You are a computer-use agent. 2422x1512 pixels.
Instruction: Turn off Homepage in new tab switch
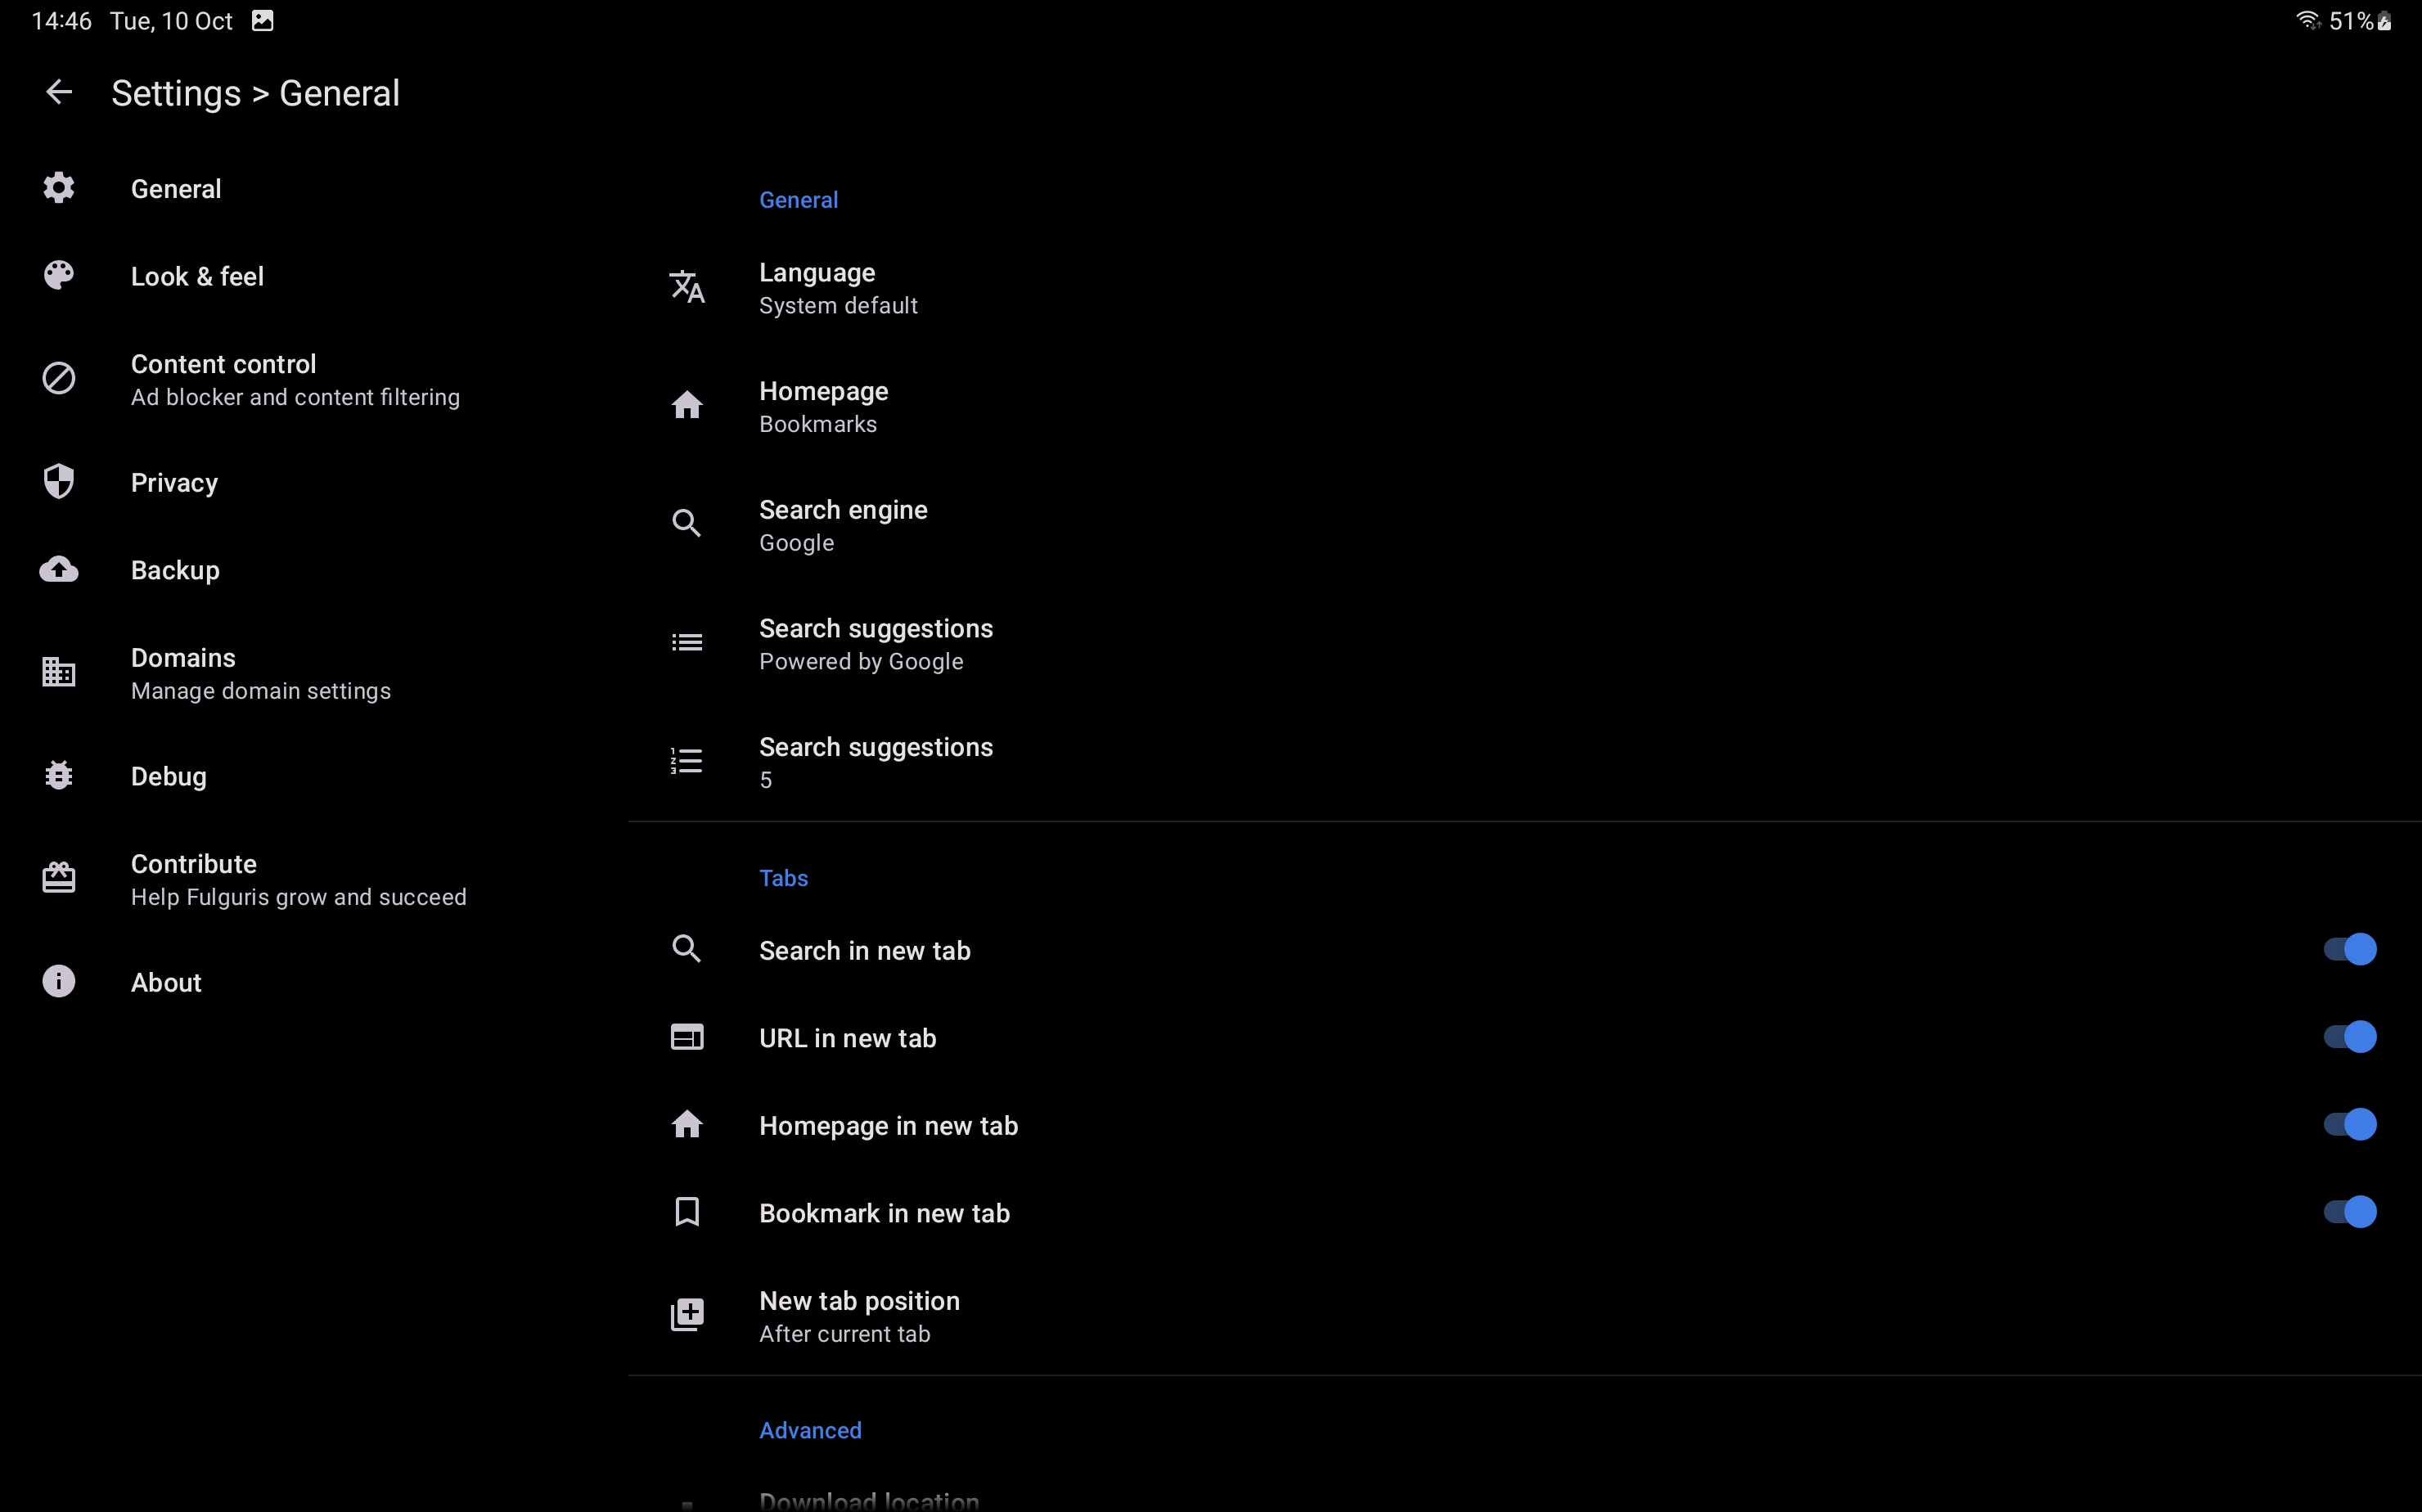click(x=2349, y=1125)
